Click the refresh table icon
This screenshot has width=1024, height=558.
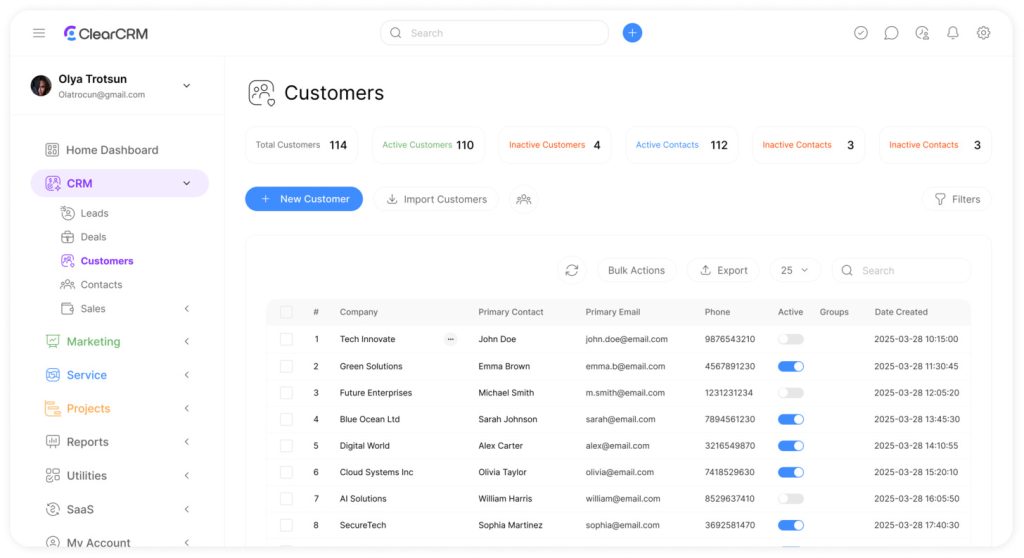[x=572, y=270]
